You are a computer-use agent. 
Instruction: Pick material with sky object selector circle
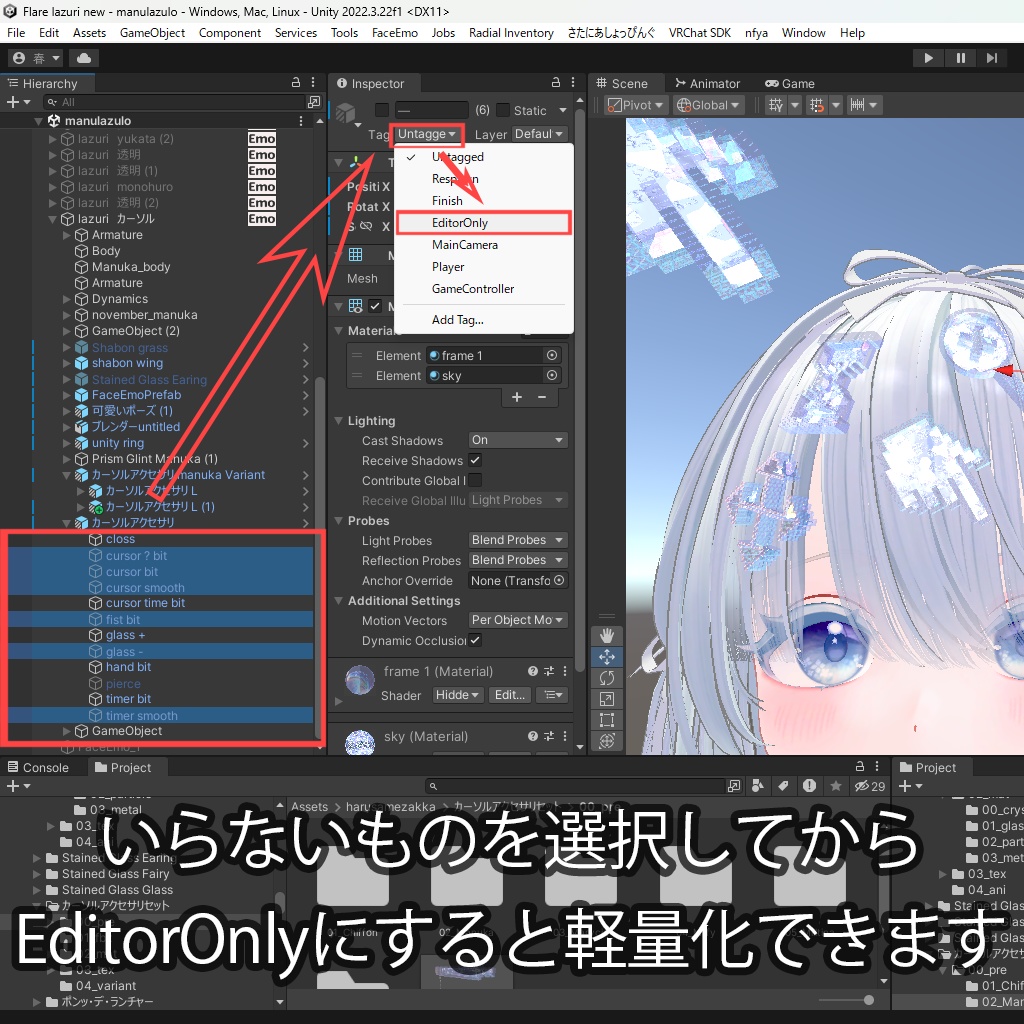(x=552, y=376)
